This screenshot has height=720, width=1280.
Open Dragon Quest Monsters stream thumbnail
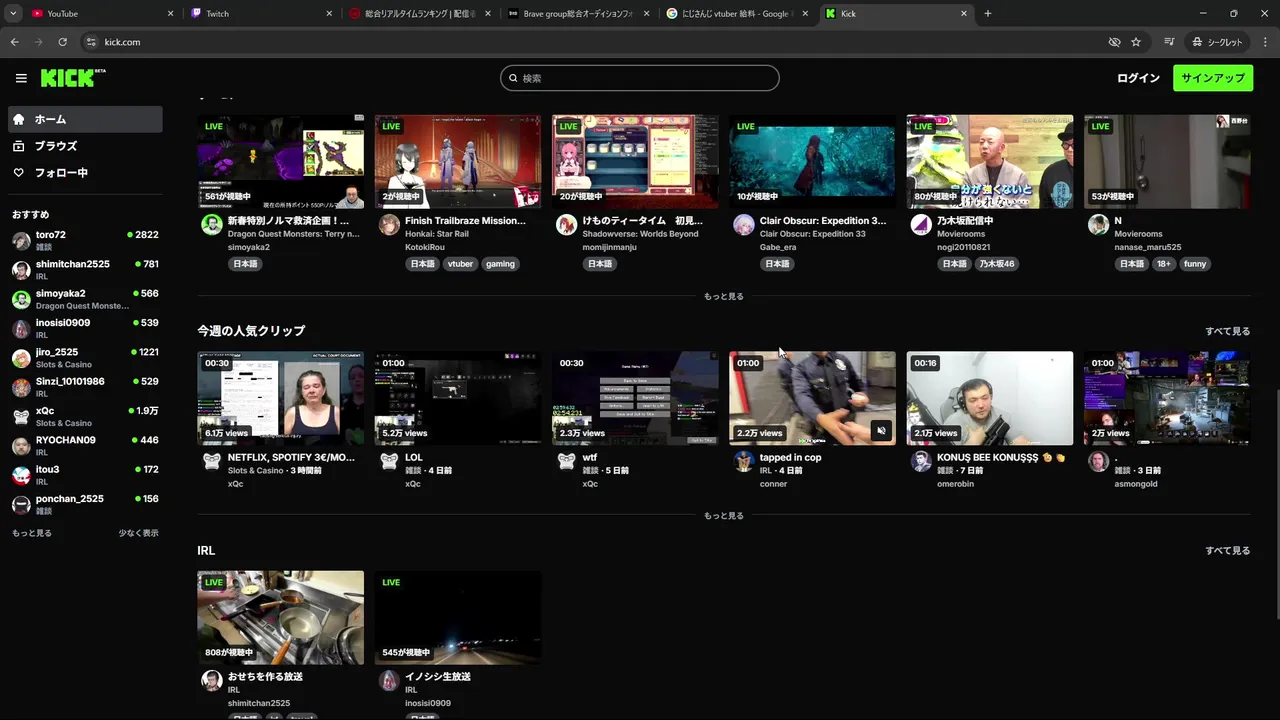(281, 161)
